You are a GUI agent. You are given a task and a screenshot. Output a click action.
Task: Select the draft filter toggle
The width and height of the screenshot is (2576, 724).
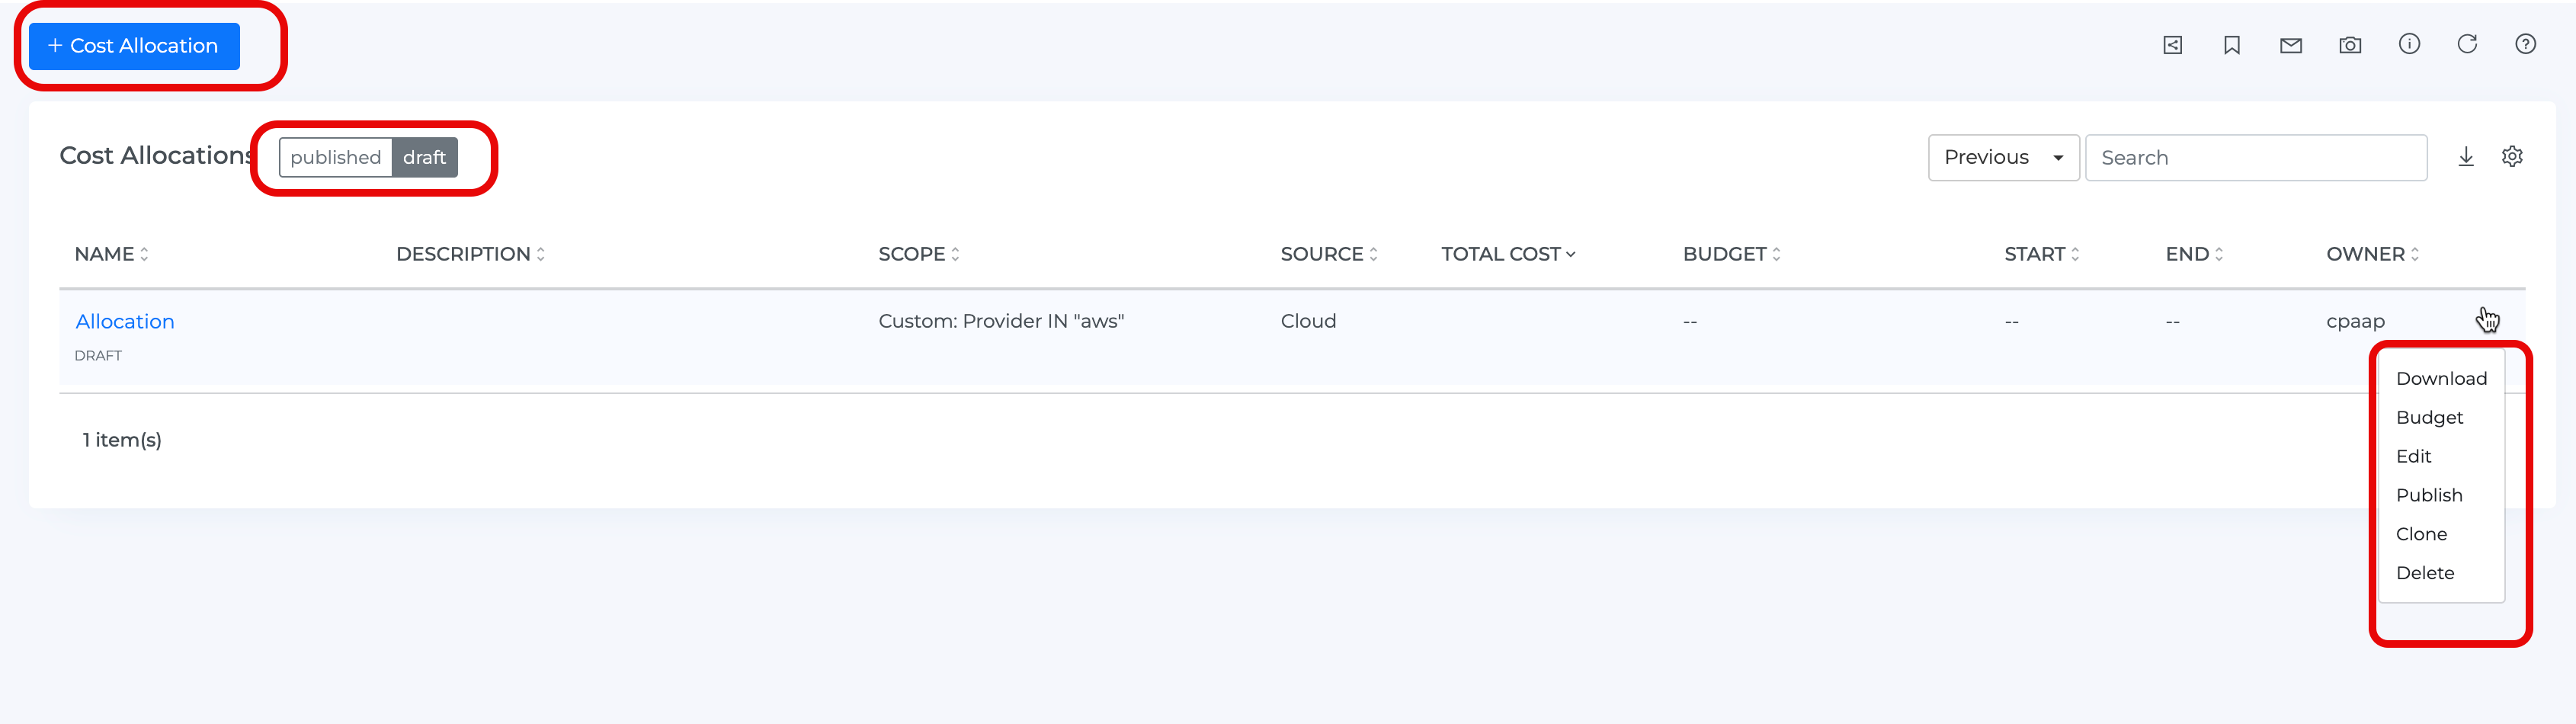tap(424, 158)
